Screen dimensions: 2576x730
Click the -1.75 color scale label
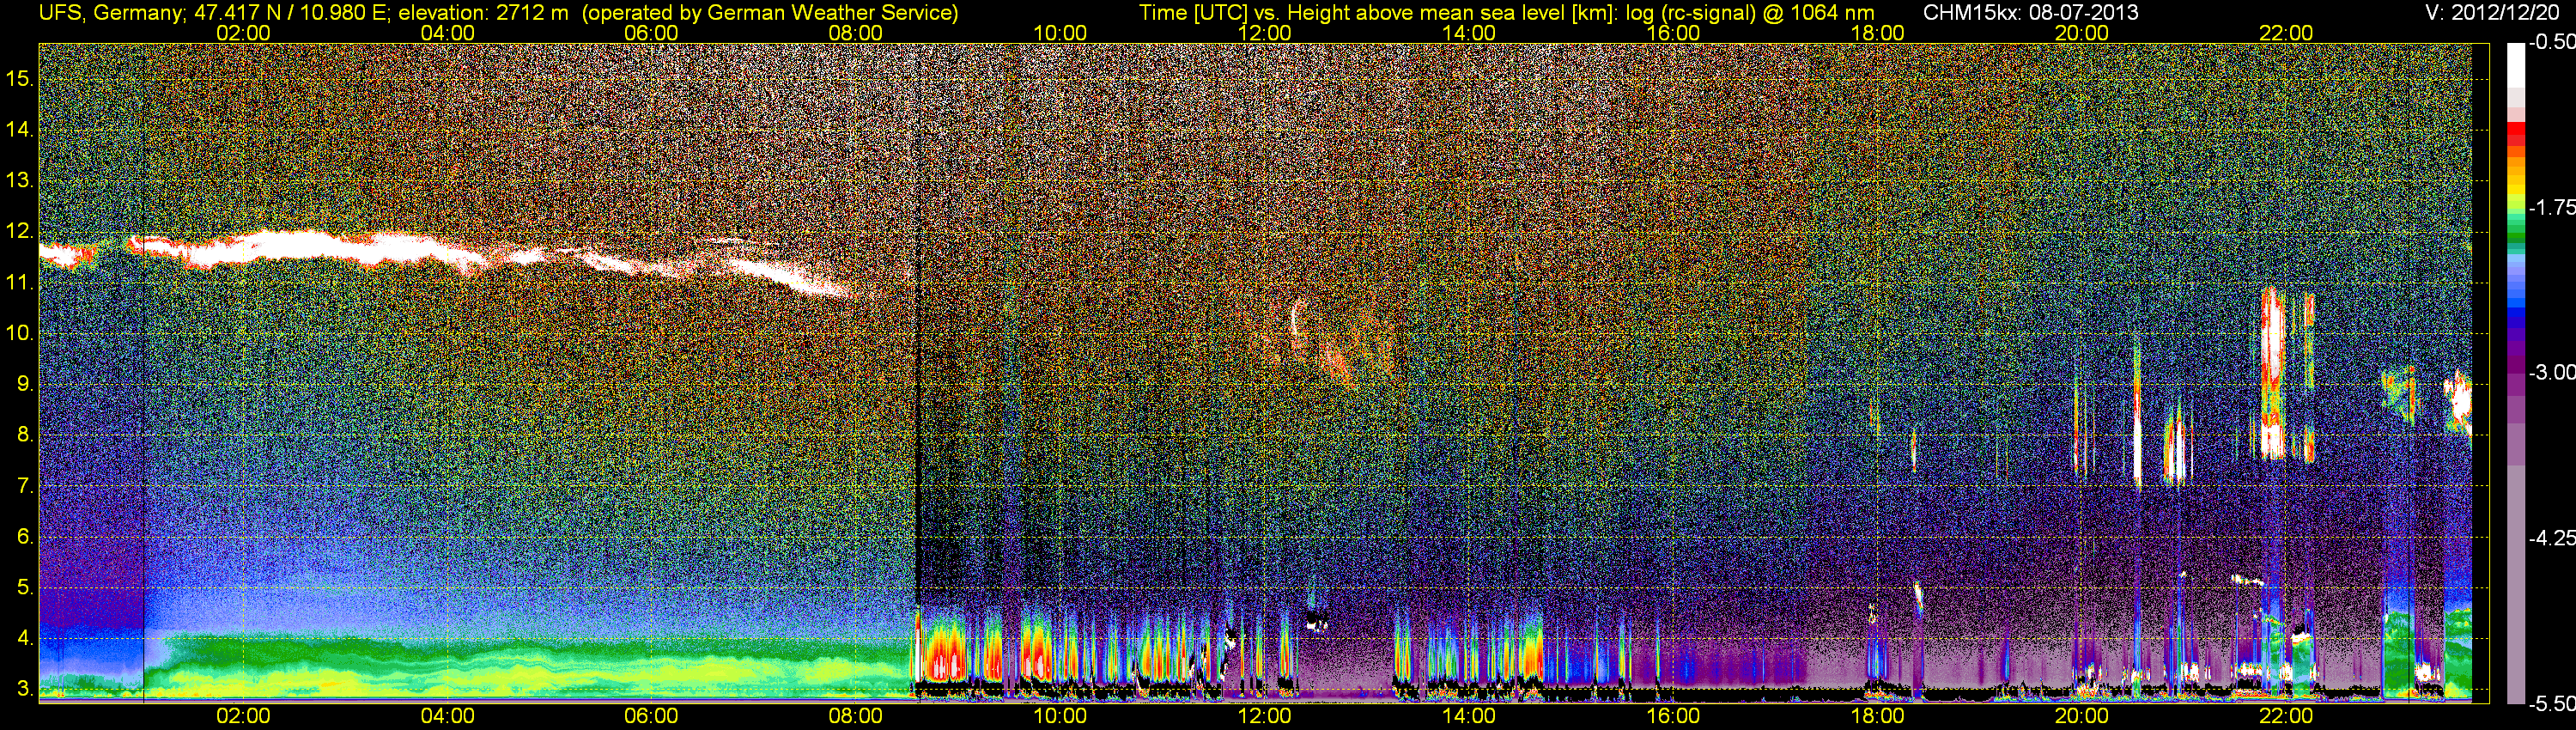pyautogui.click(x=2551, y=208)
